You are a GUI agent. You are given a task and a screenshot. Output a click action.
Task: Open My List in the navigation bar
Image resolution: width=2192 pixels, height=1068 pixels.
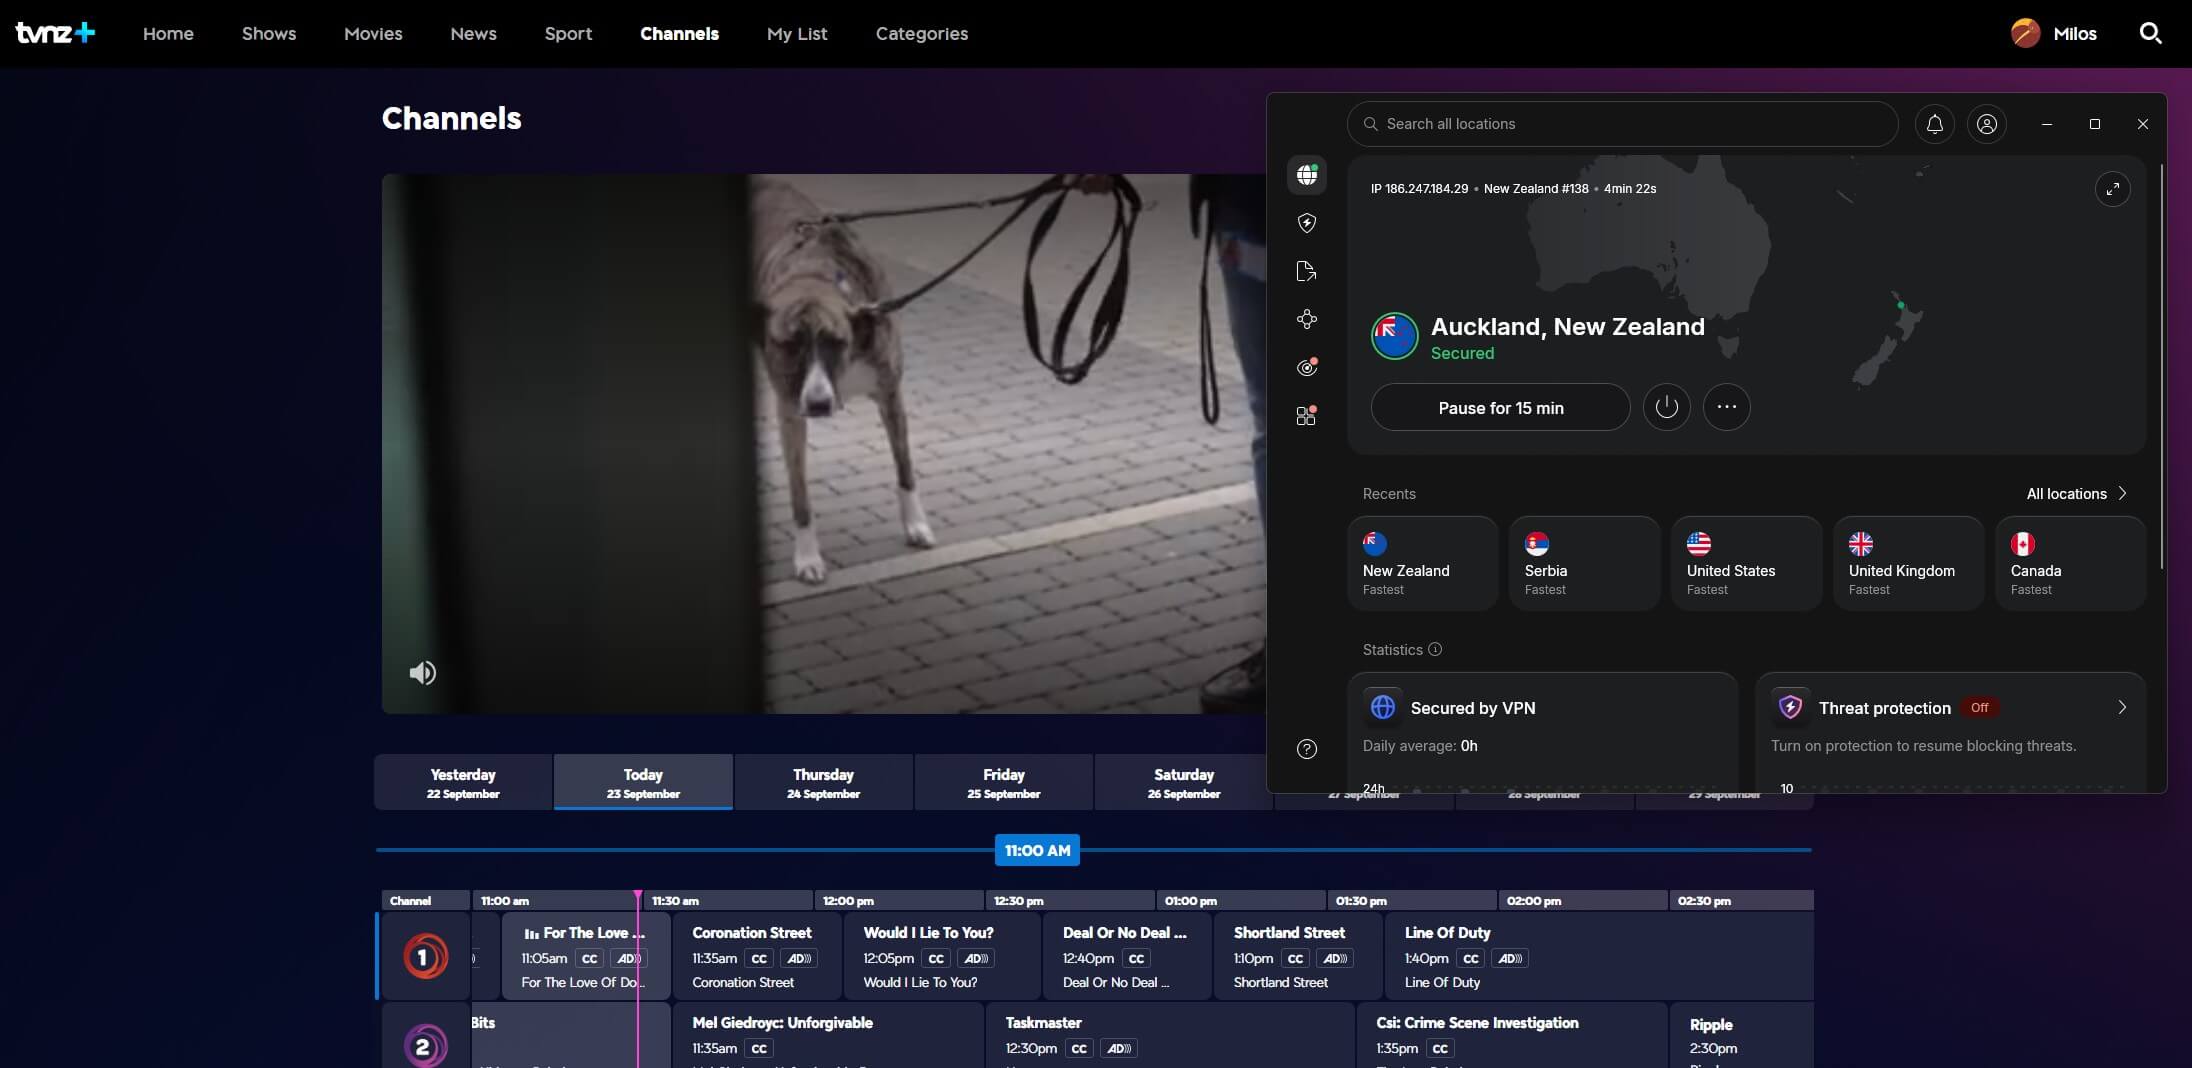click(x=797, y=33)
